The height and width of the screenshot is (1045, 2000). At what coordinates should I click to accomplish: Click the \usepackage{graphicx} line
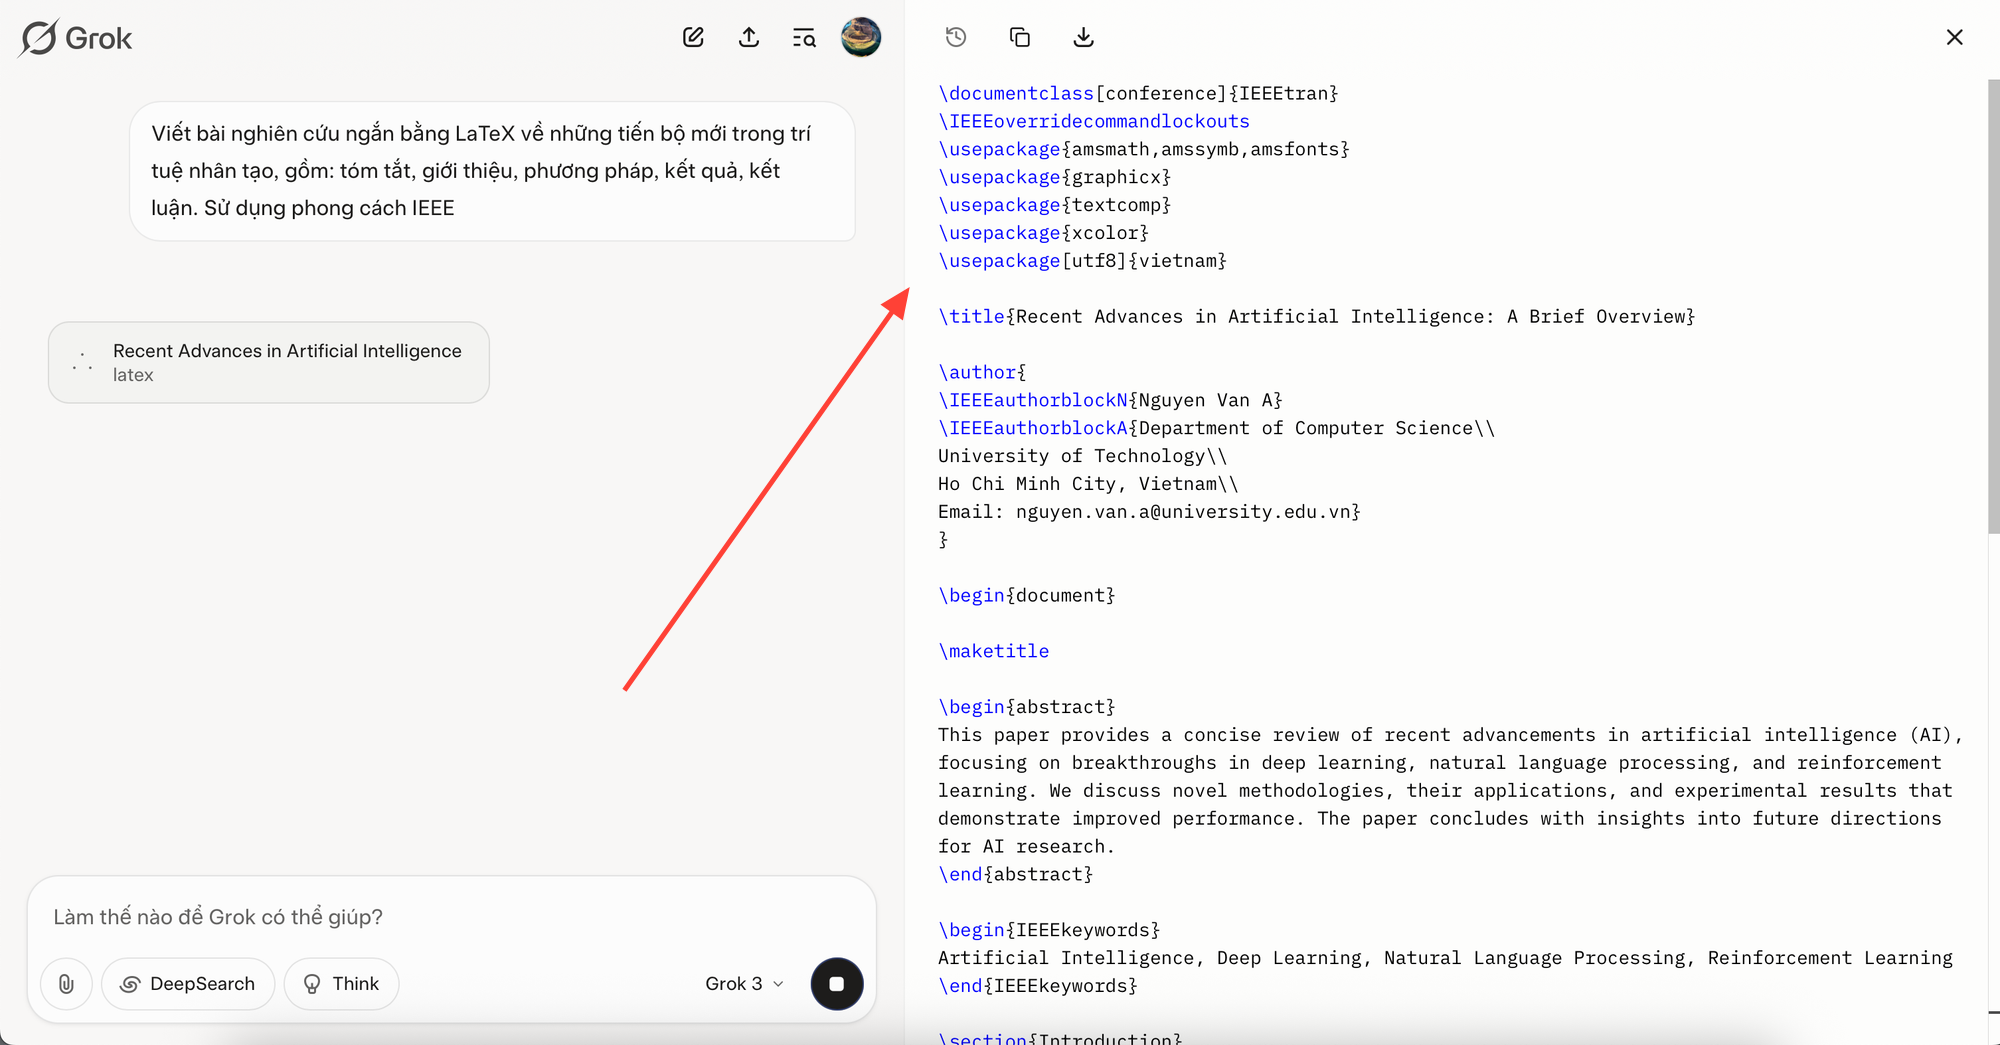(1054, 177)
